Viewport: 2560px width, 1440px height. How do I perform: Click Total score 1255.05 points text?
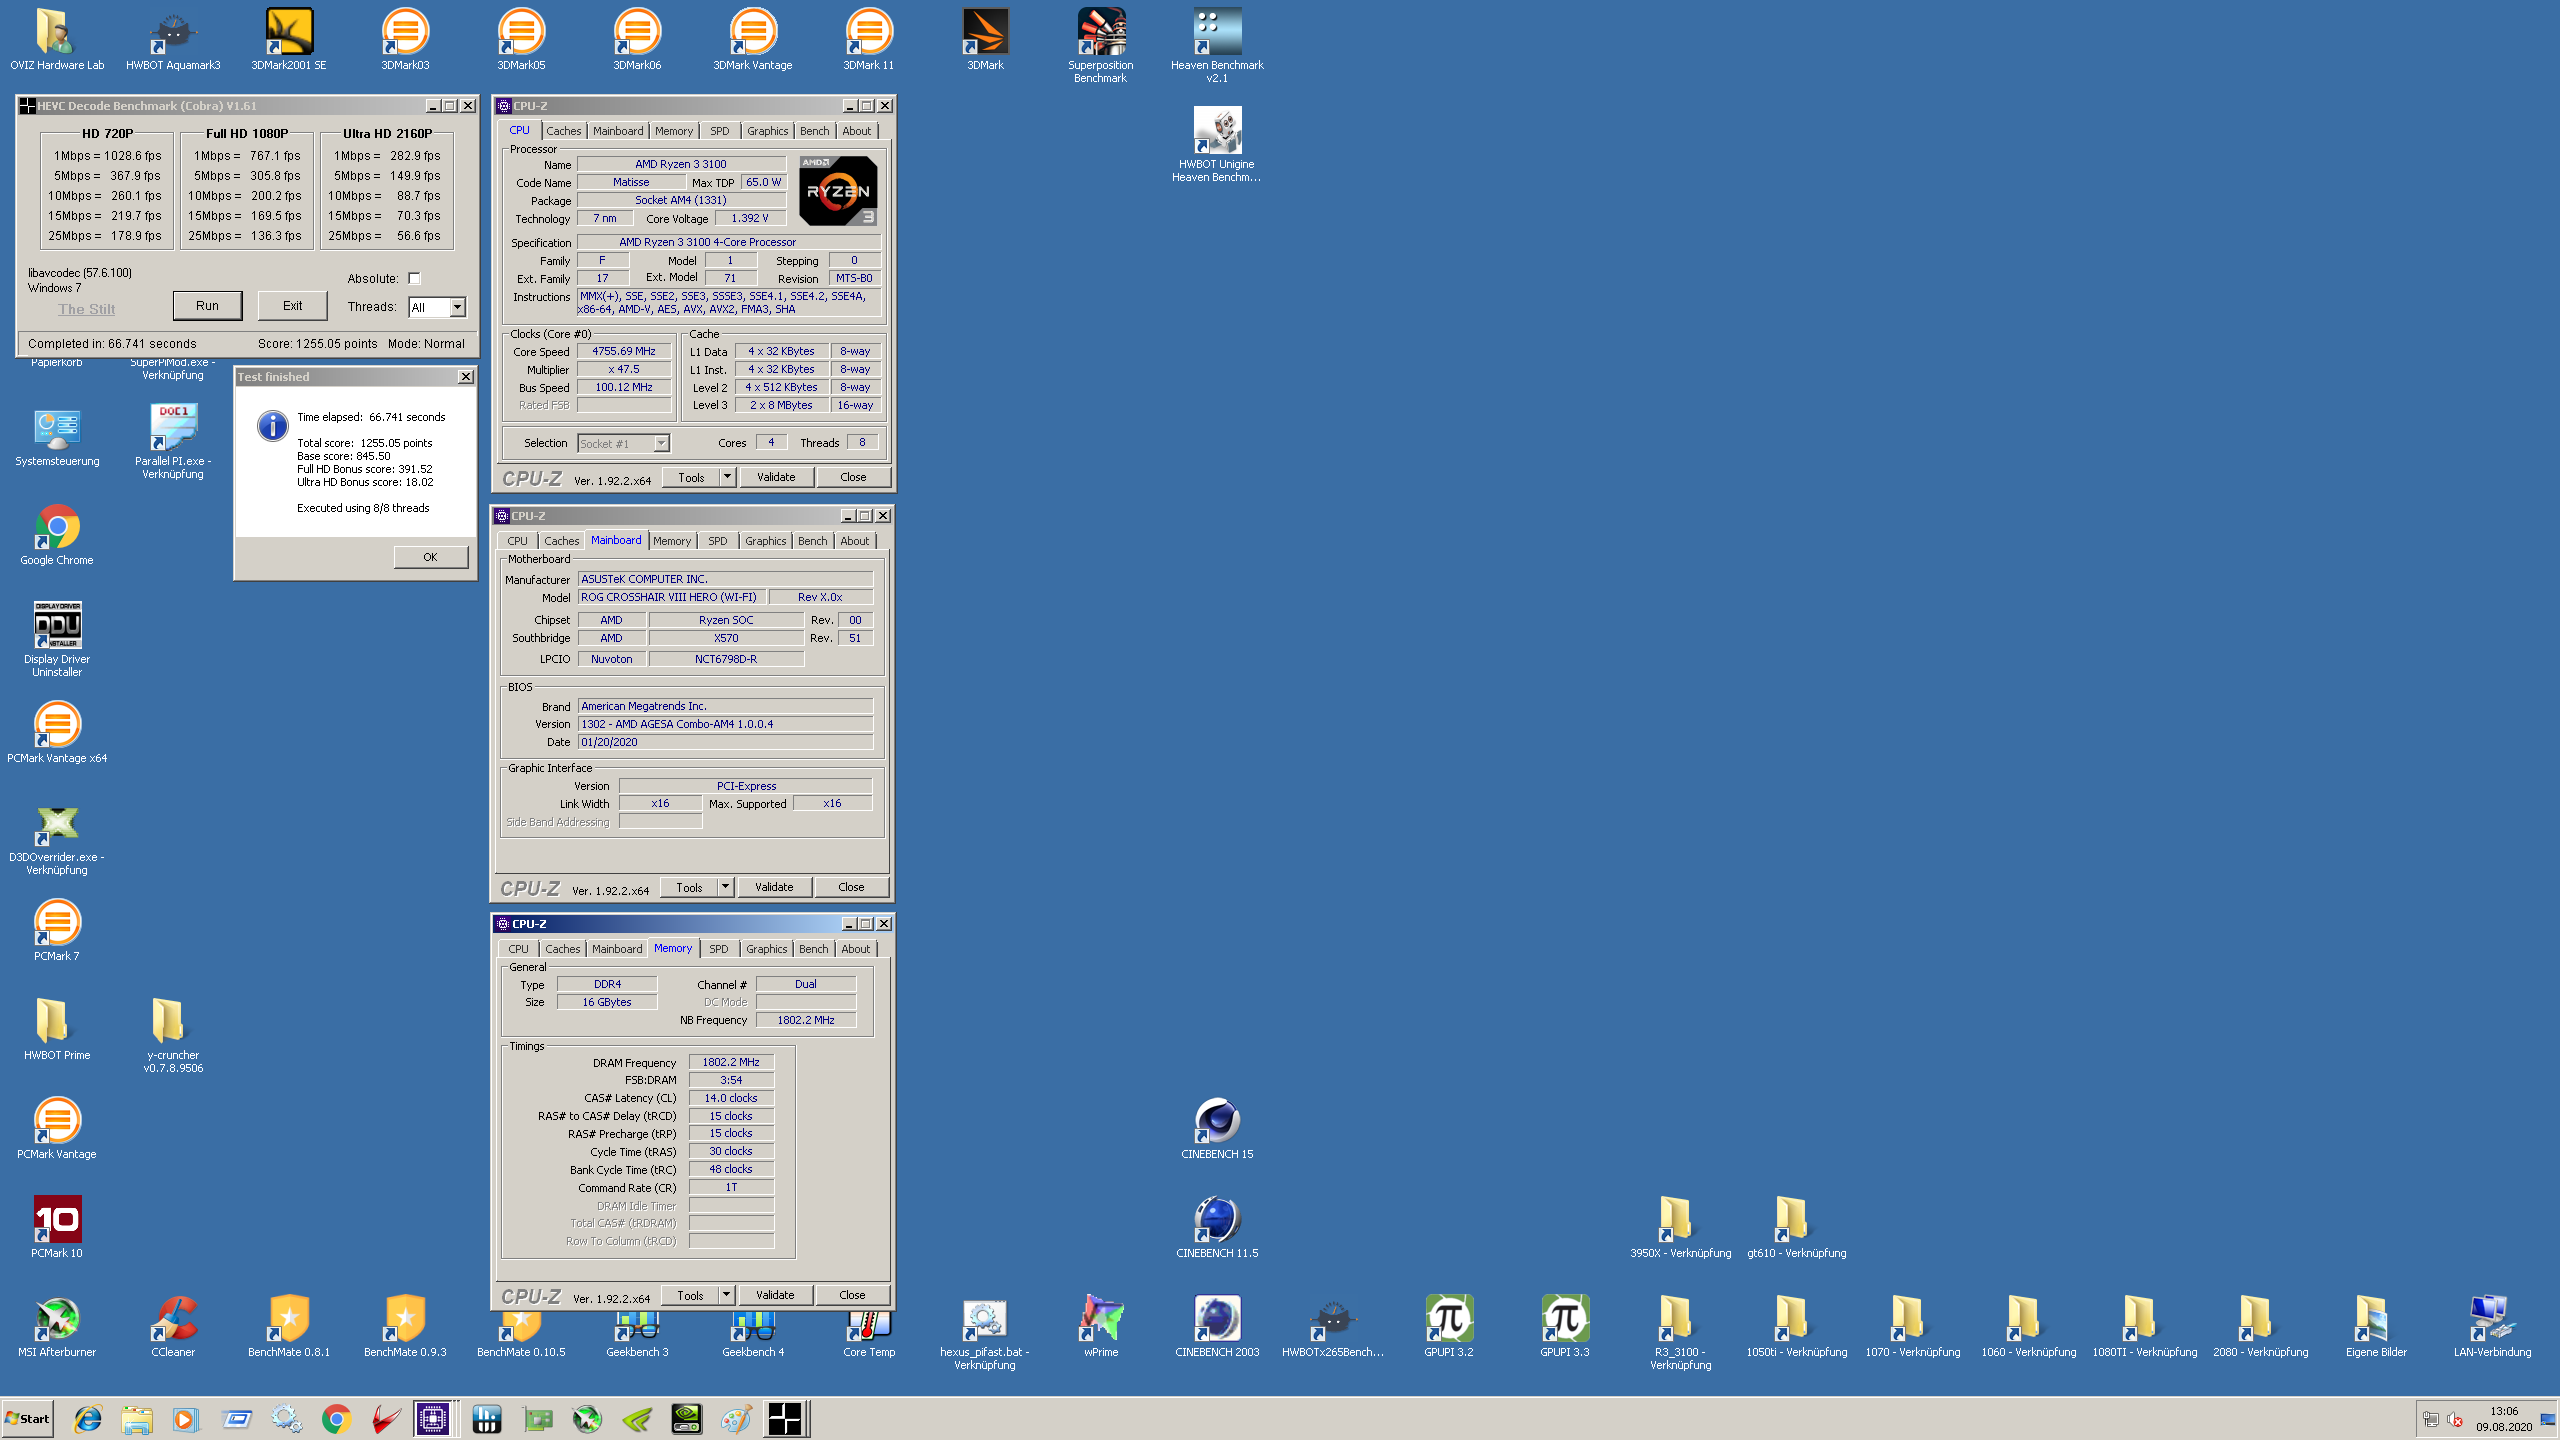tap(365, 443)
